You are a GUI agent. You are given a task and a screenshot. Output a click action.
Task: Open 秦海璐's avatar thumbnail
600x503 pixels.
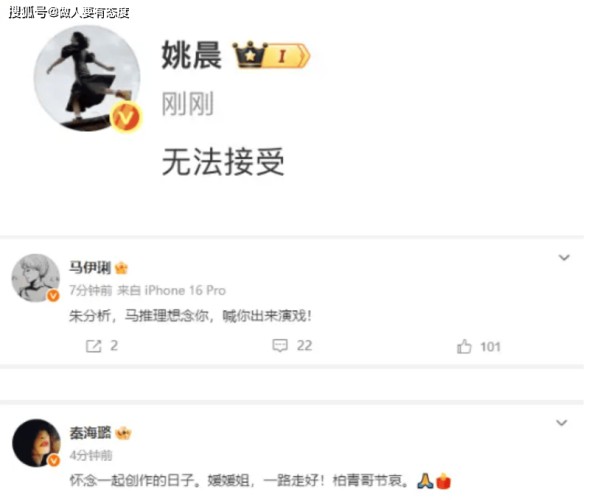pos(36,443)
